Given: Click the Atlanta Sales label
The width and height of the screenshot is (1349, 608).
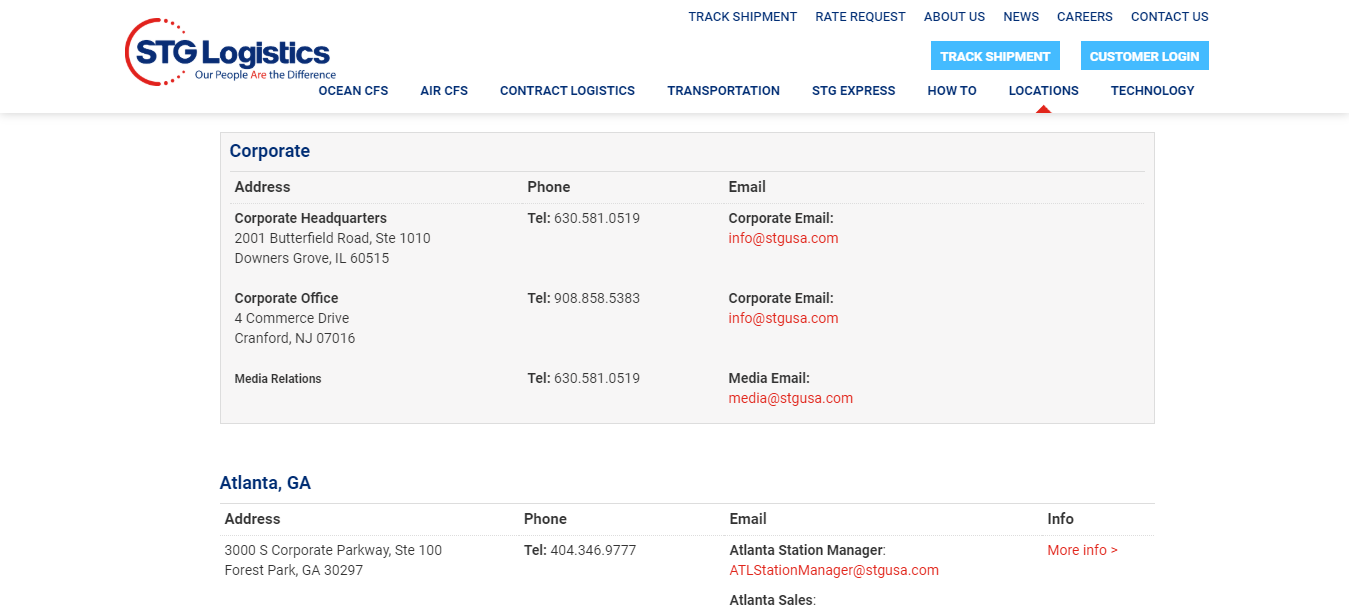Looking at the screenshot, I should tap(771, 600).
